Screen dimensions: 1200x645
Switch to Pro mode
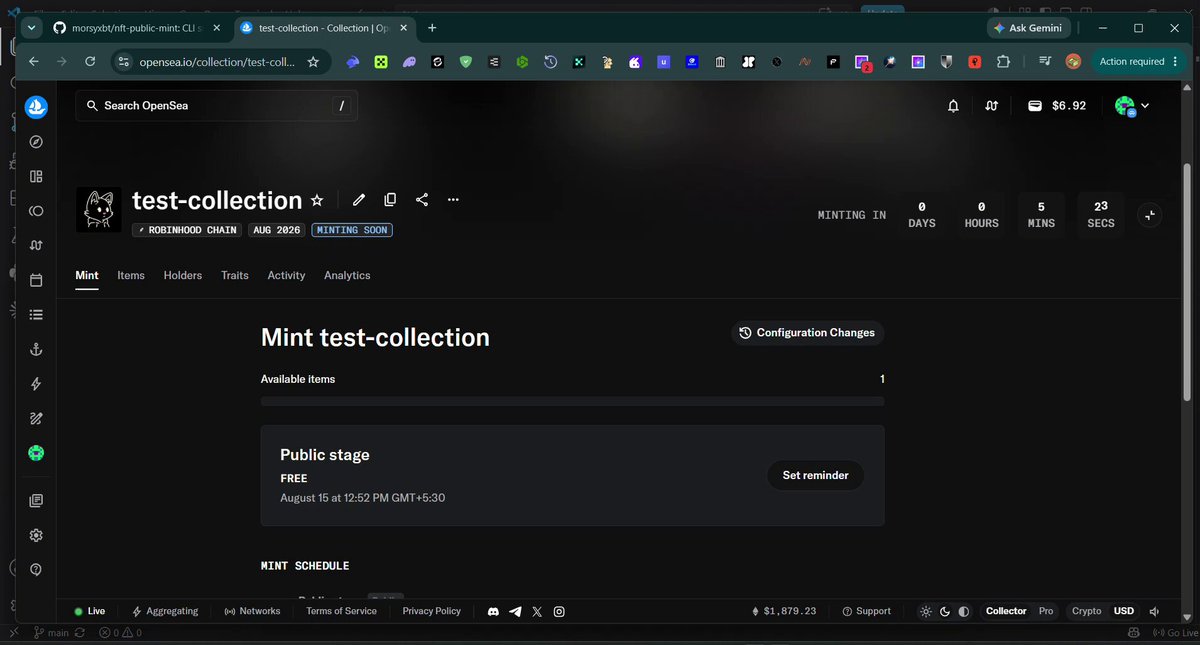pos(1045,611)
